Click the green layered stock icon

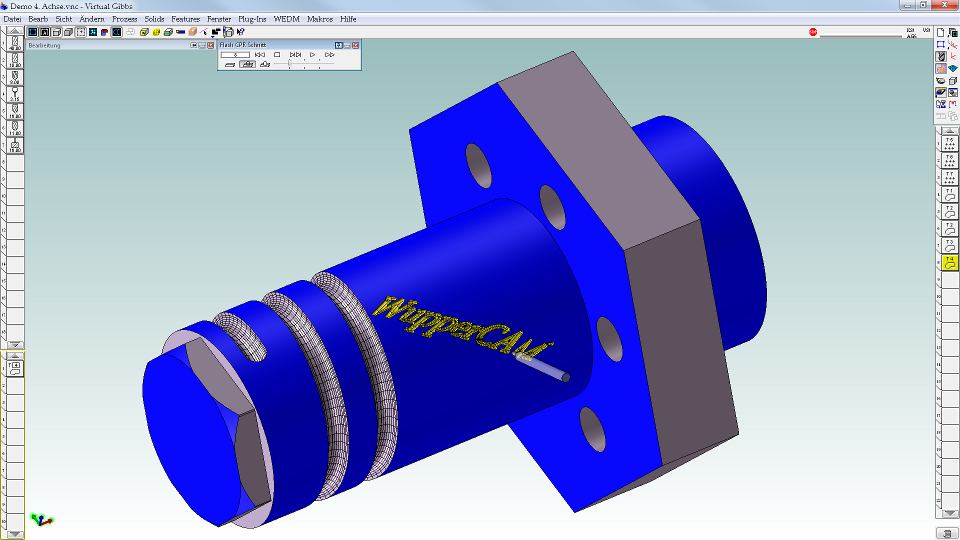(x=168, y=32)
